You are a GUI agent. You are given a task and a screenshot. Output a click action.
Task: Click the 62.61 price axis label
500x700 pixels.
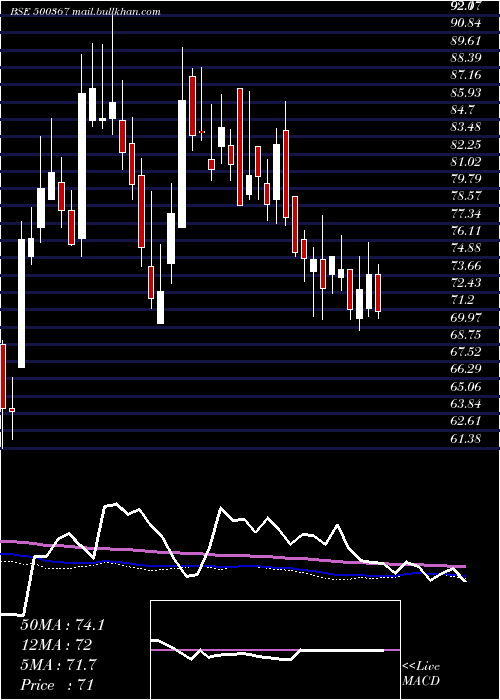pos(465,421)
